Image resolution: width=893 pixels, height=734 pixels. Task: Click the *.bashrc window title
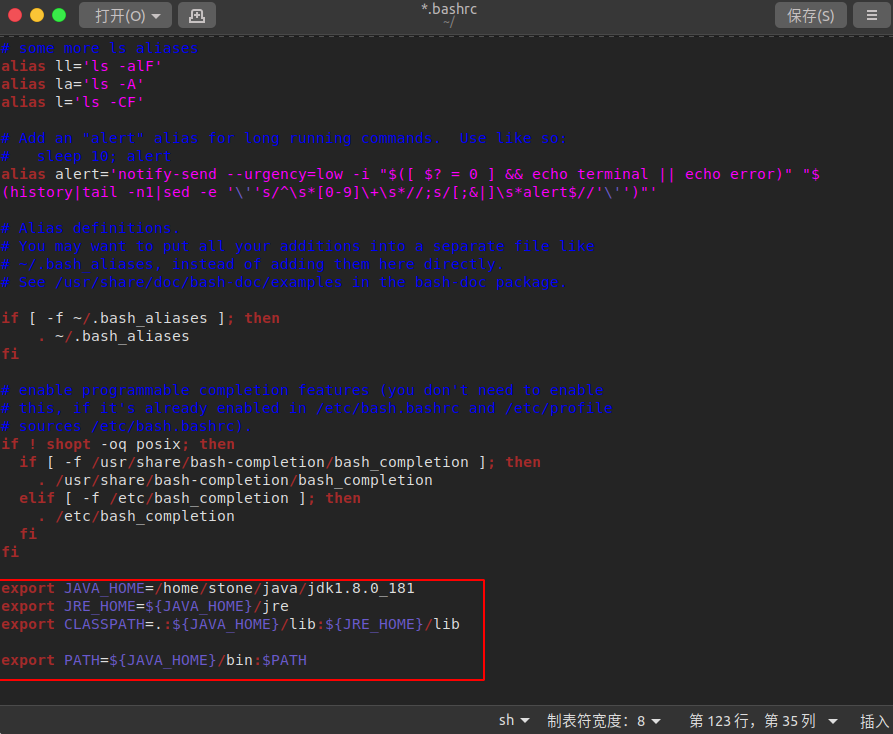[x=449, y=9]
